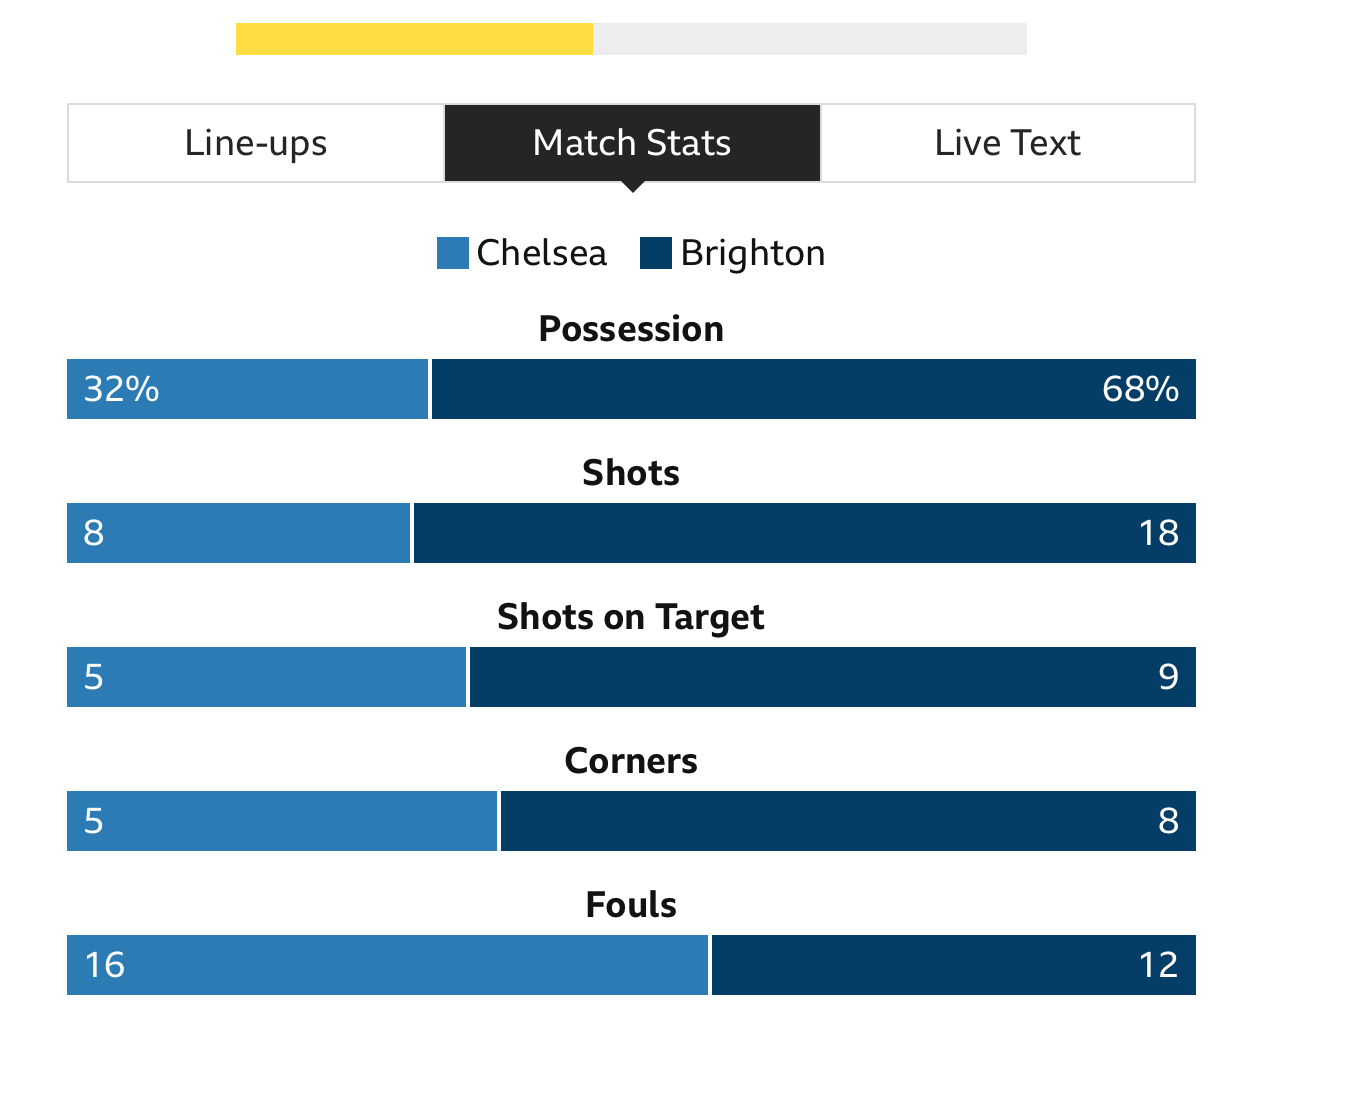Click Brighton's 12 fouls bar
The image size is (1368, 1096).
click(954, 965)
